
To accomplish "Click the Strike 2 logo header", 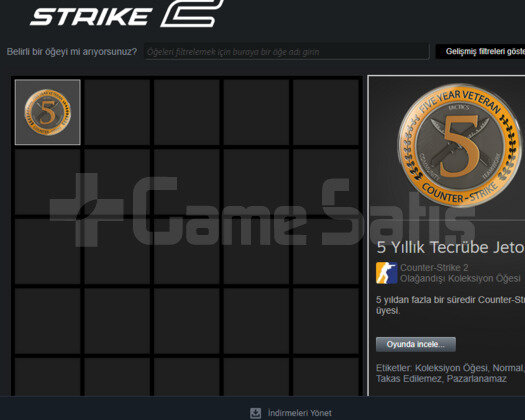I will pyautogui.click(x=127, y=13).
